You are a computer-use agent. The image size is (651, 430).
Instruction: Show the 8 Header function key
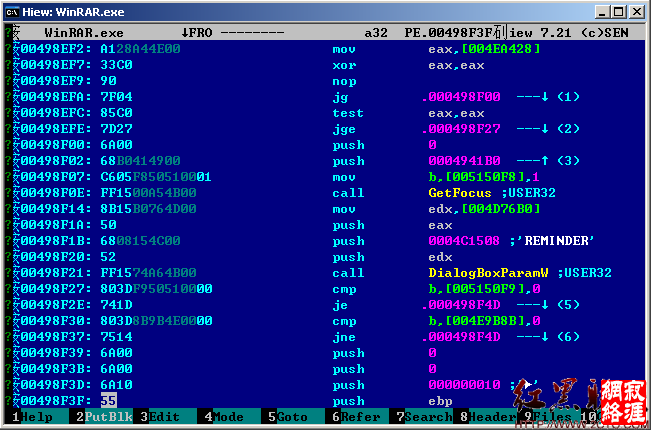pyautogui.click(x=488, y=417)
